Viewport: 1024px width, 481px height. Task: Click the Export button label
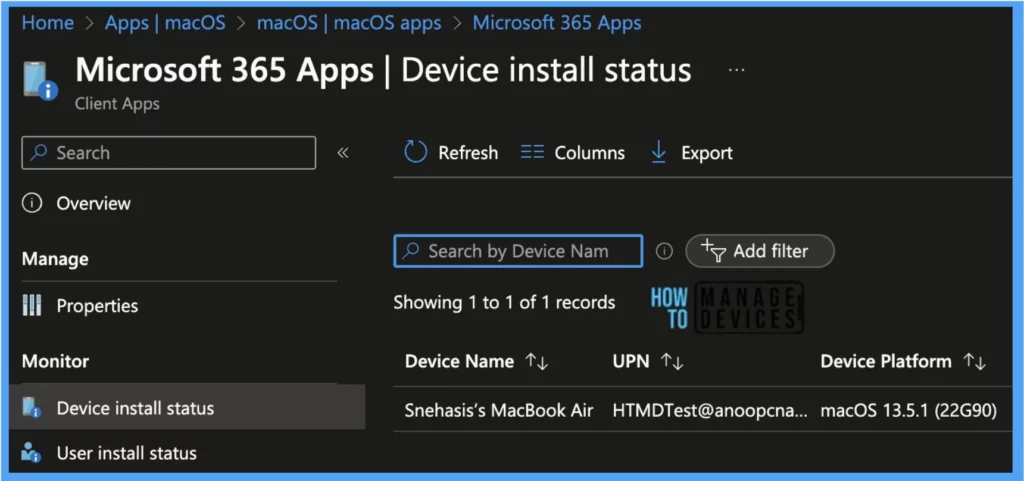click(x=707, y=153)
